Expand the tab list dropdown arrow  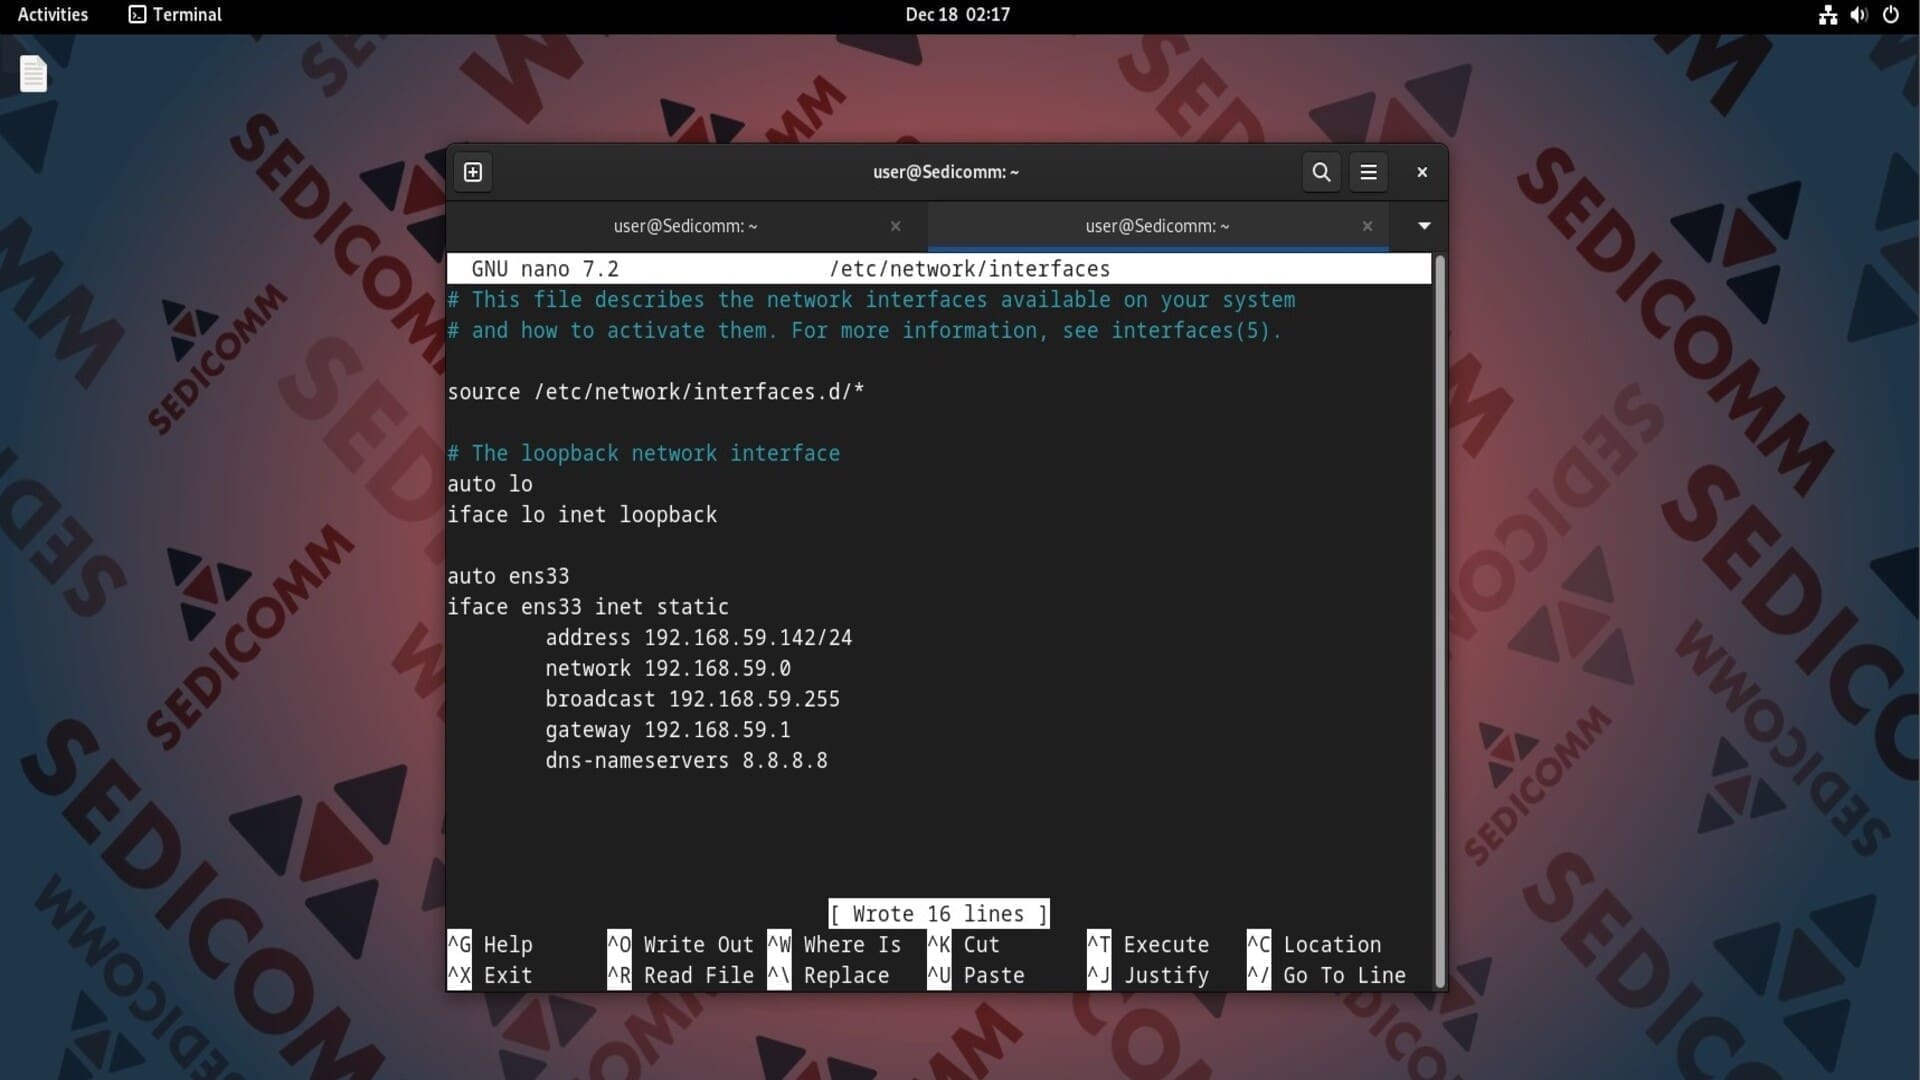(x=1424, y=226)
